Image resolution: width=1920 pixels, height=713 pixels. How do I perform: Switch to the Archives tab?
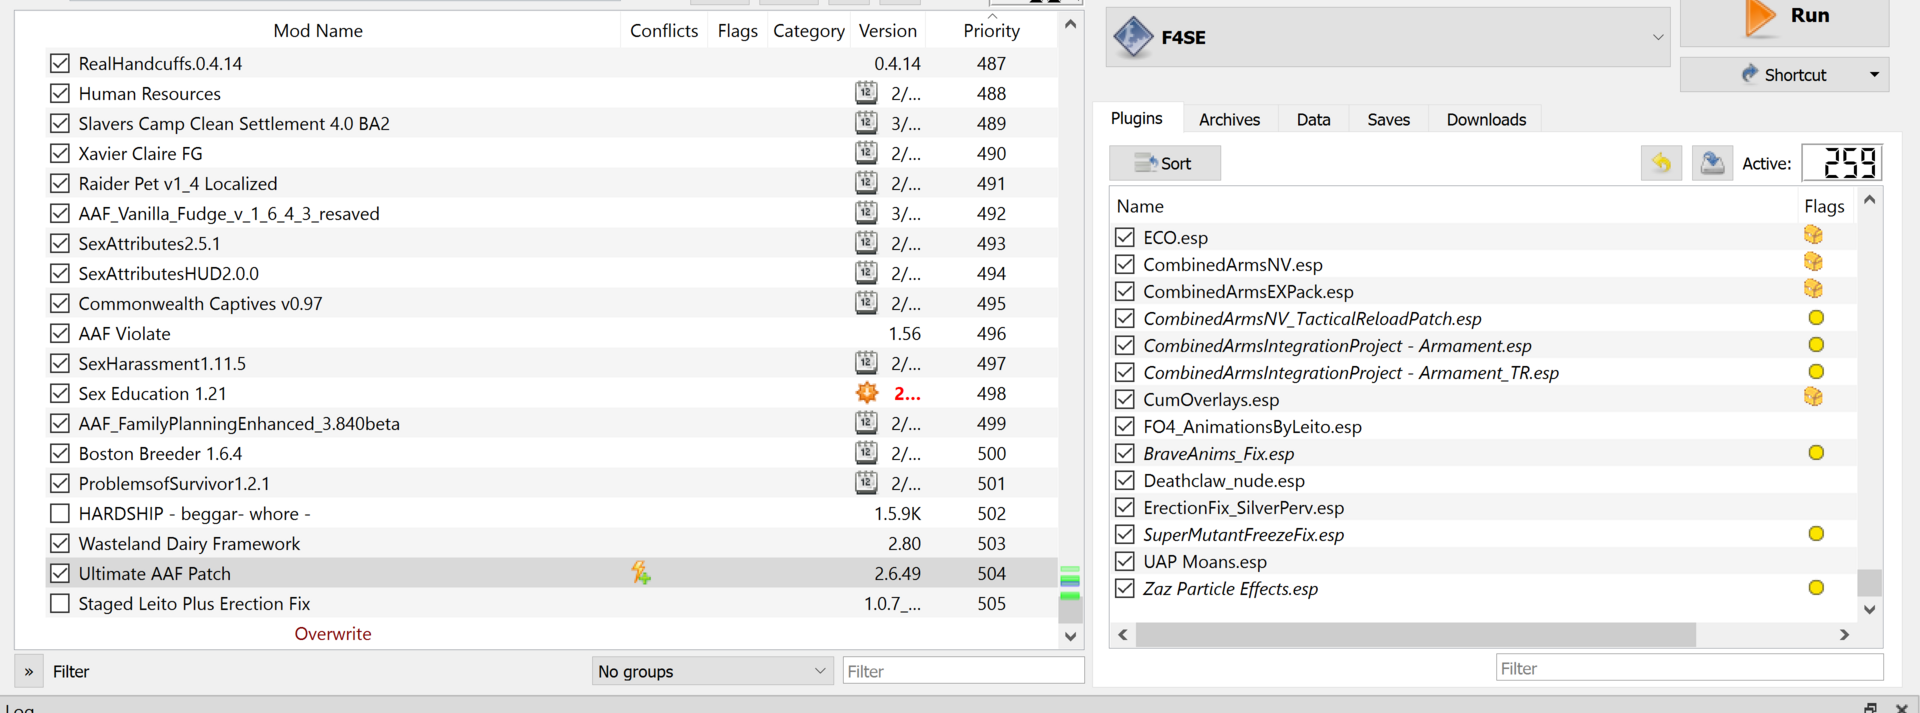coord(1229,119)
